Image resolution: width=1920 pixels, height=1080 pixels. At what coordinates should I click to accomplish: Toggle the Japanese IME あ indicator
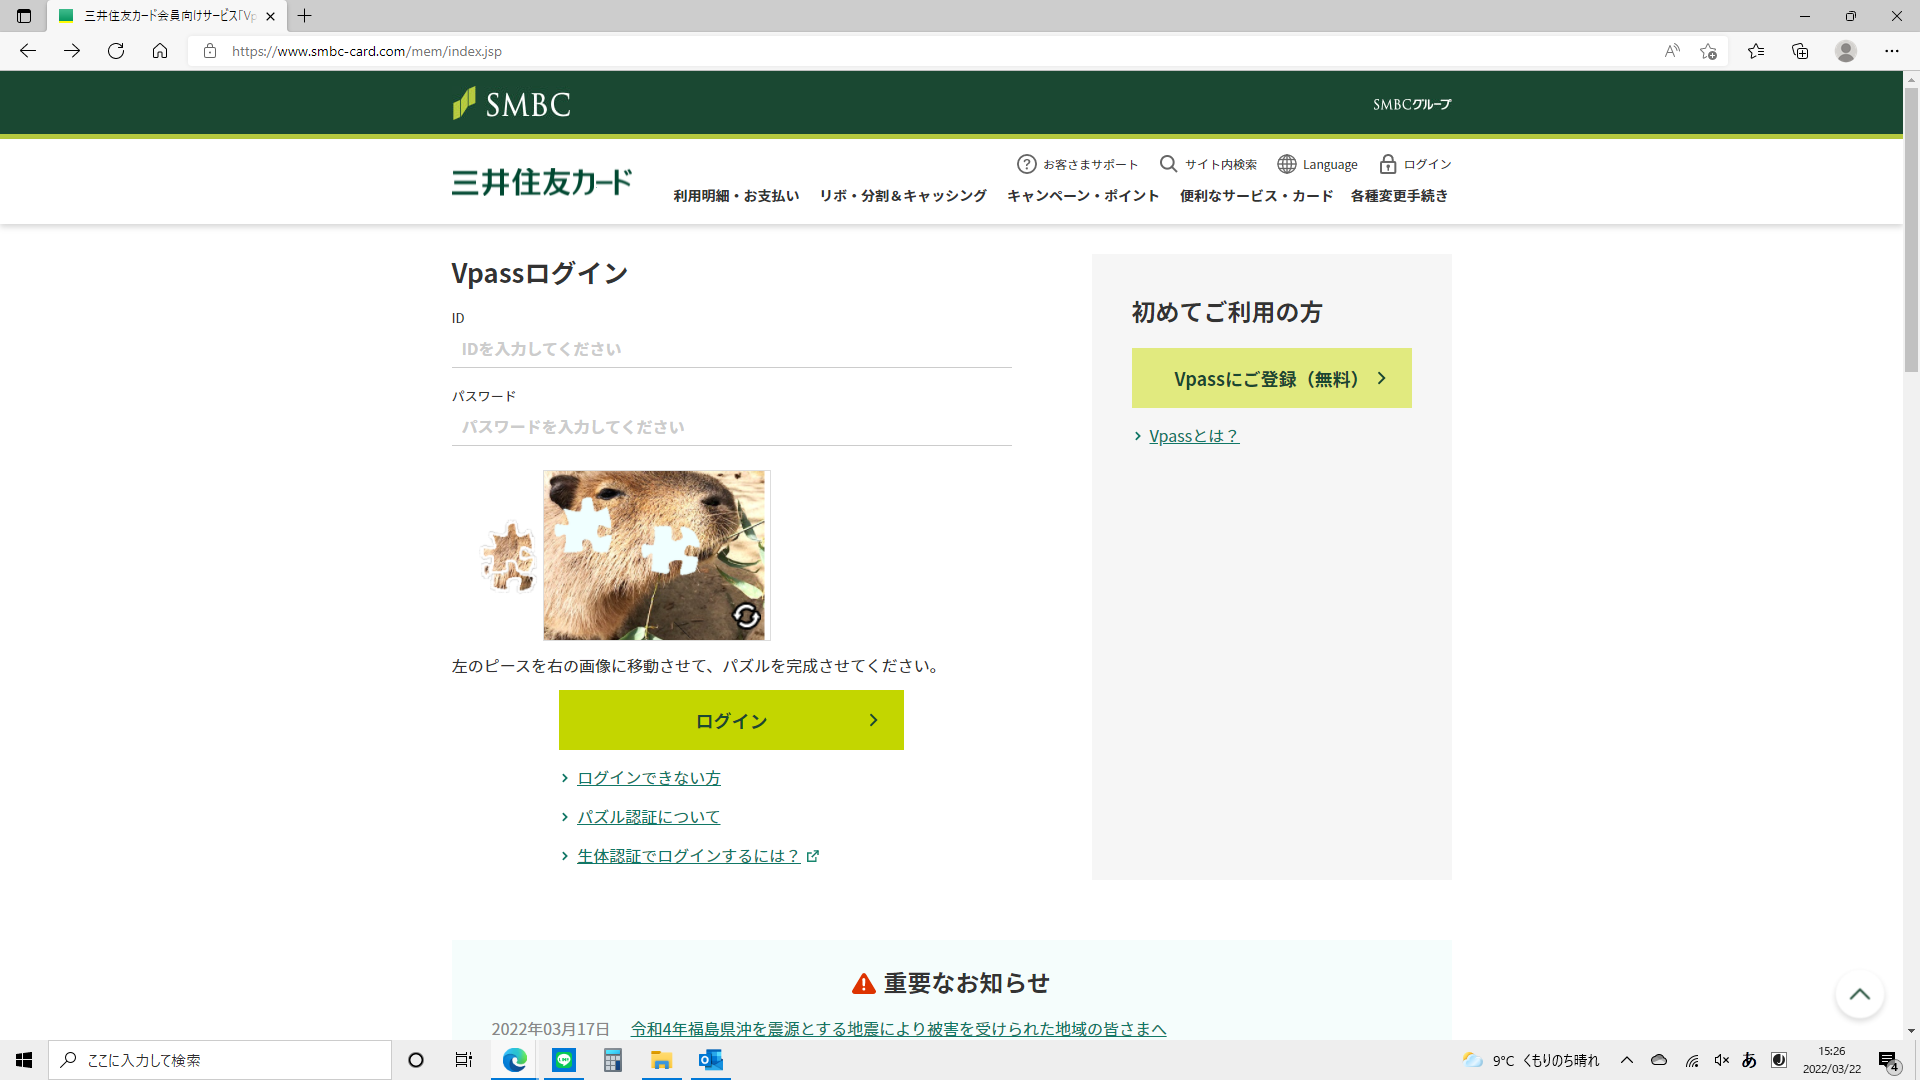1749,1060
